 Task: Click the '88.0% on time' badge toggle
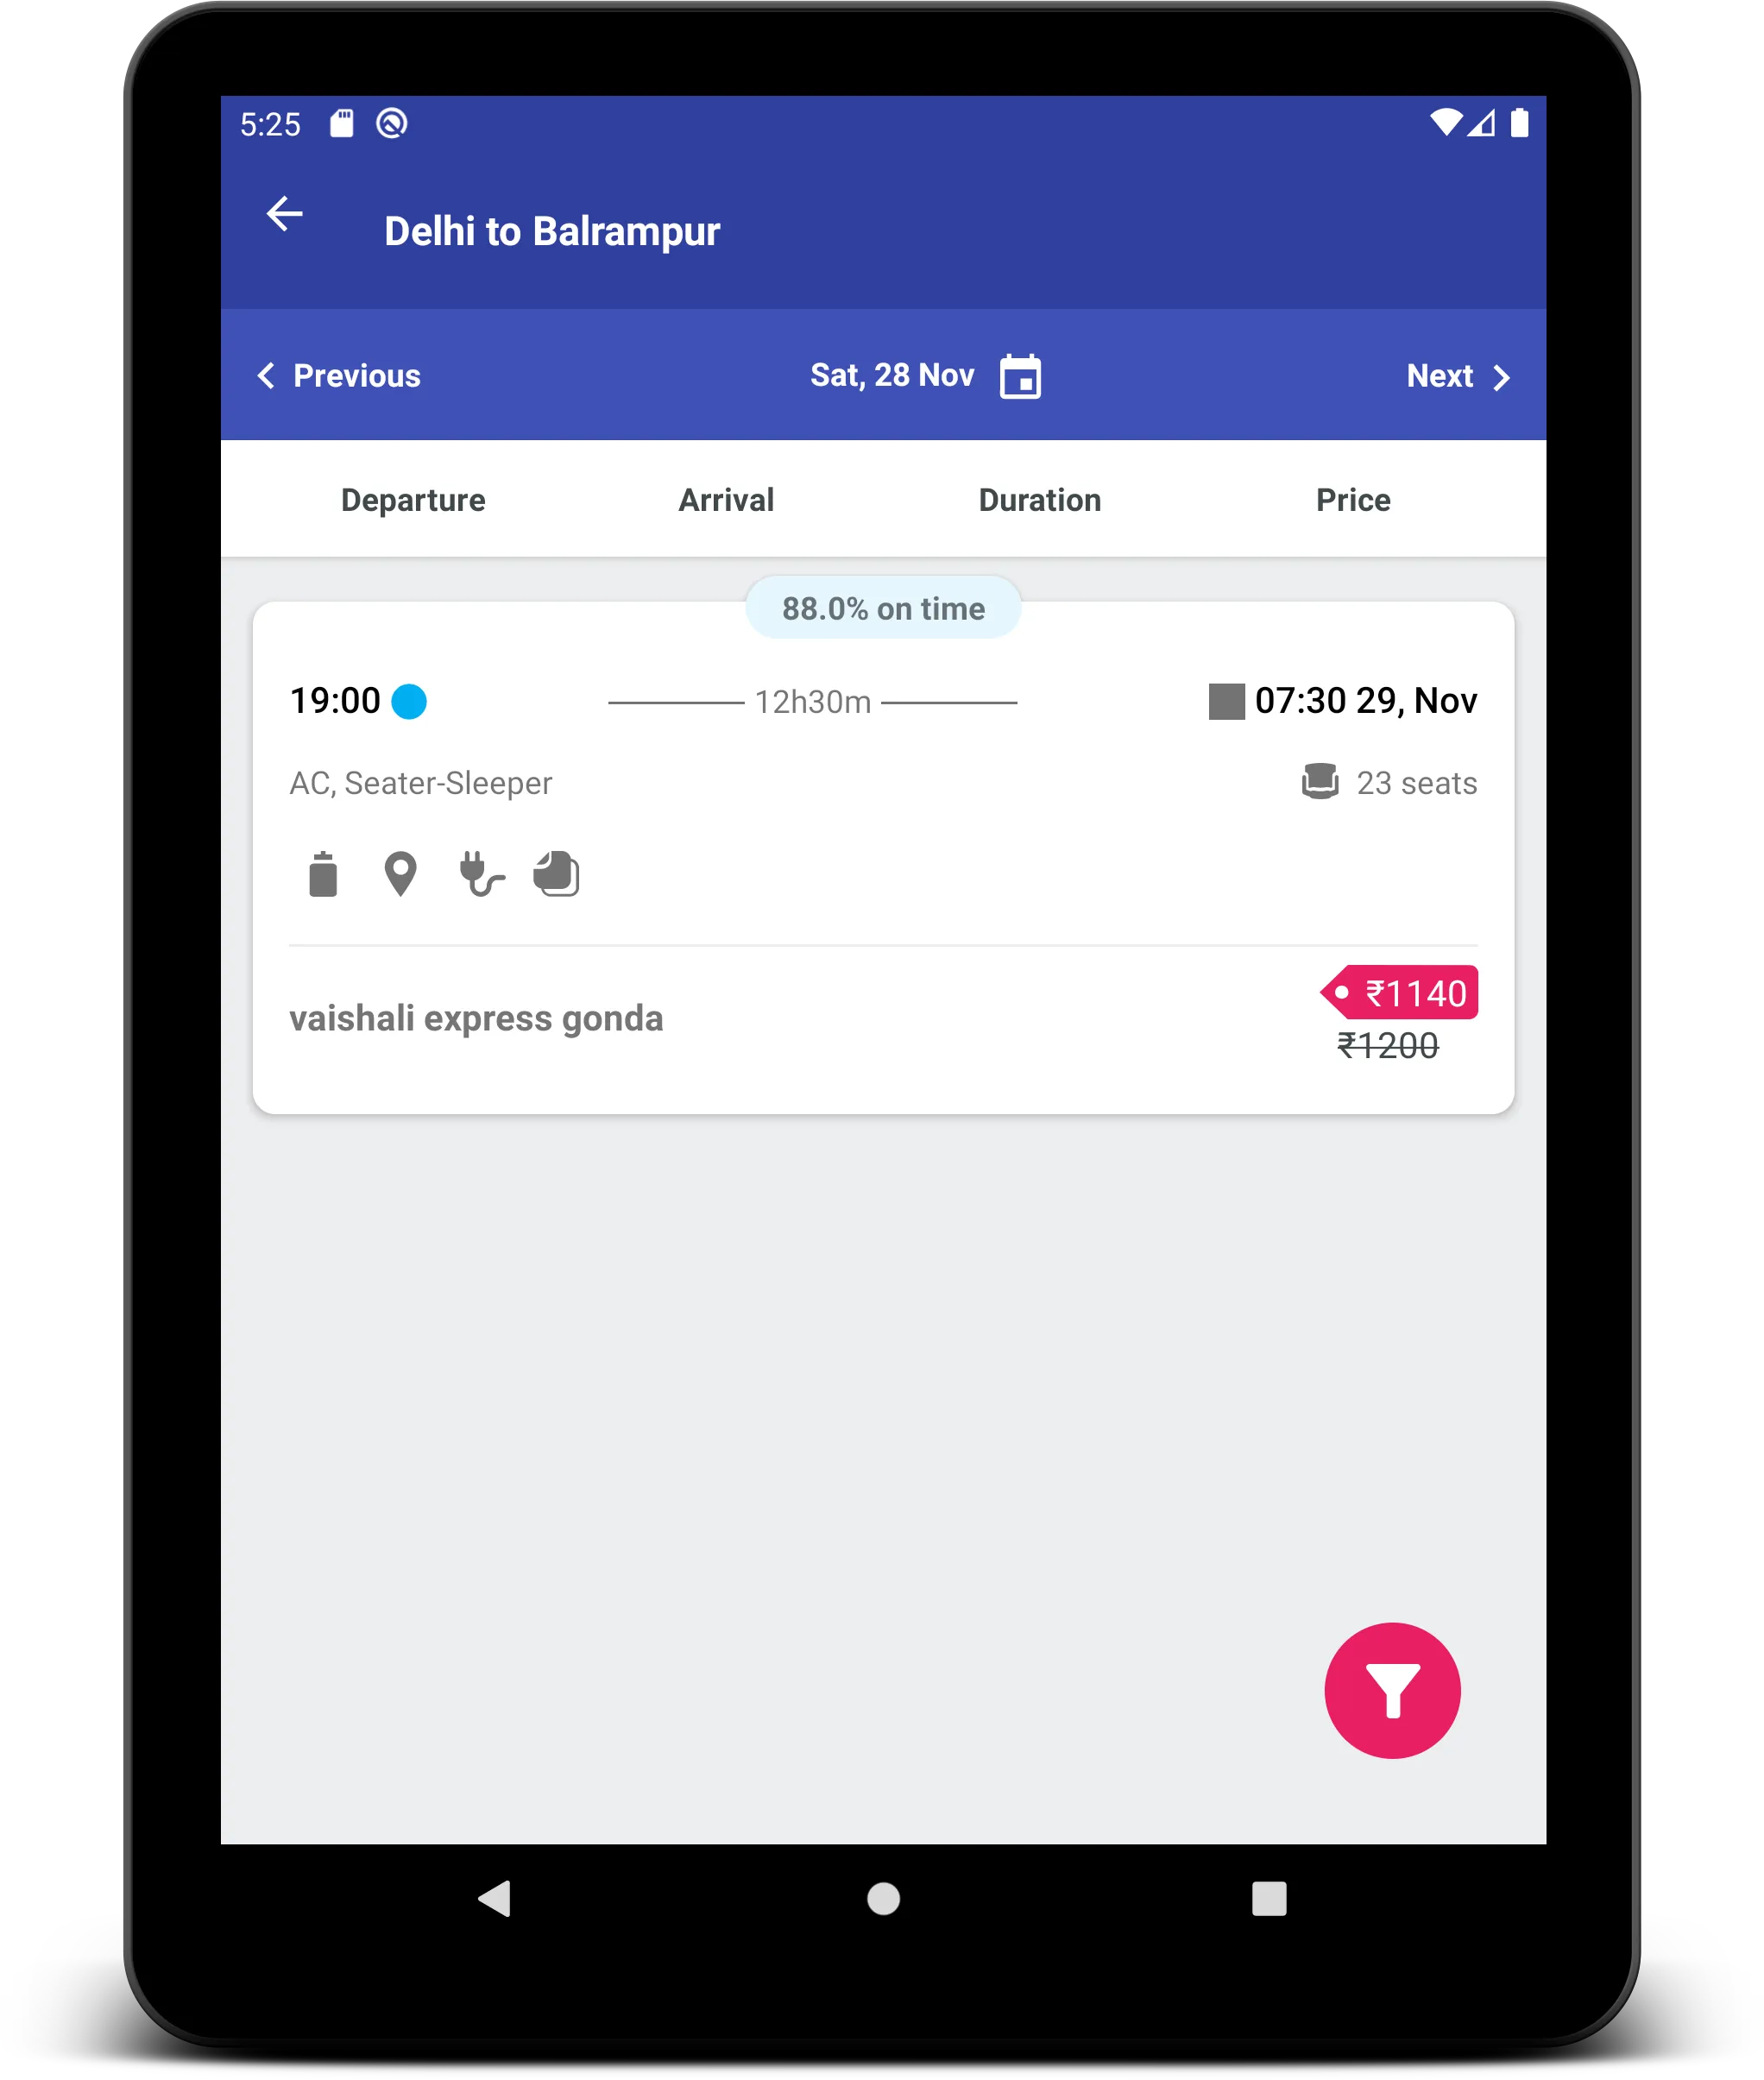click(882, 608)
